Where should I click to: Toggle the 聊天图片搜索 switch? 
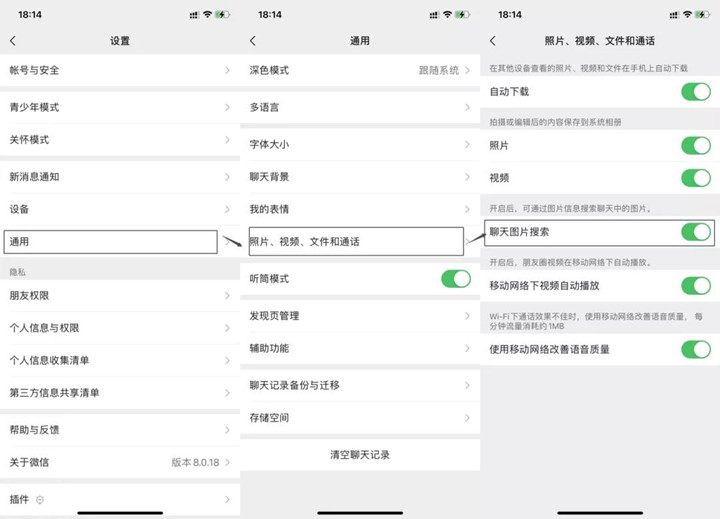click(695, 232)
